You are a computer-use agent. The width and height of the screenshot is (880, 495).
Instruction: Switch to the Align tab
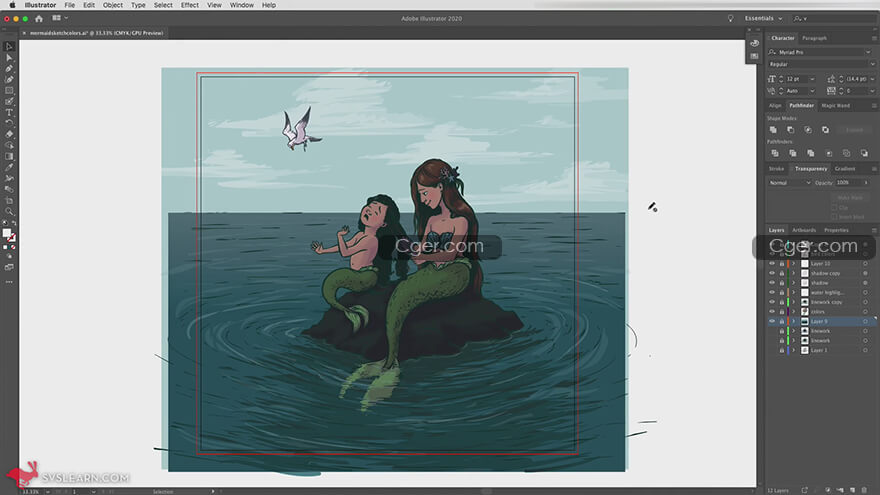[x=775, y=106]
